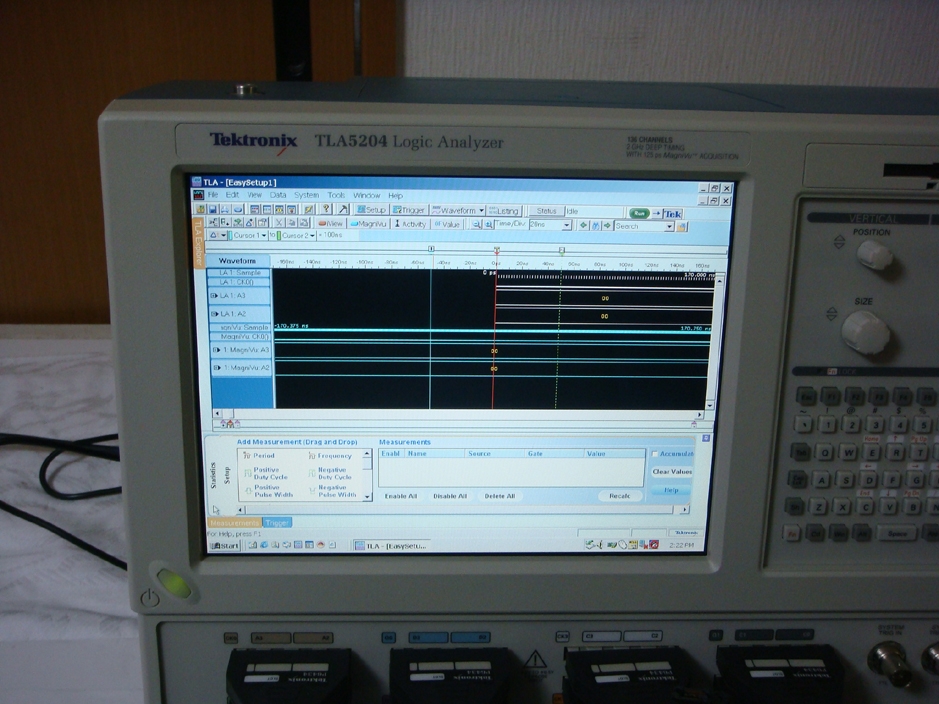
Task: Click the Disable All button
Action: click(450, 496)
